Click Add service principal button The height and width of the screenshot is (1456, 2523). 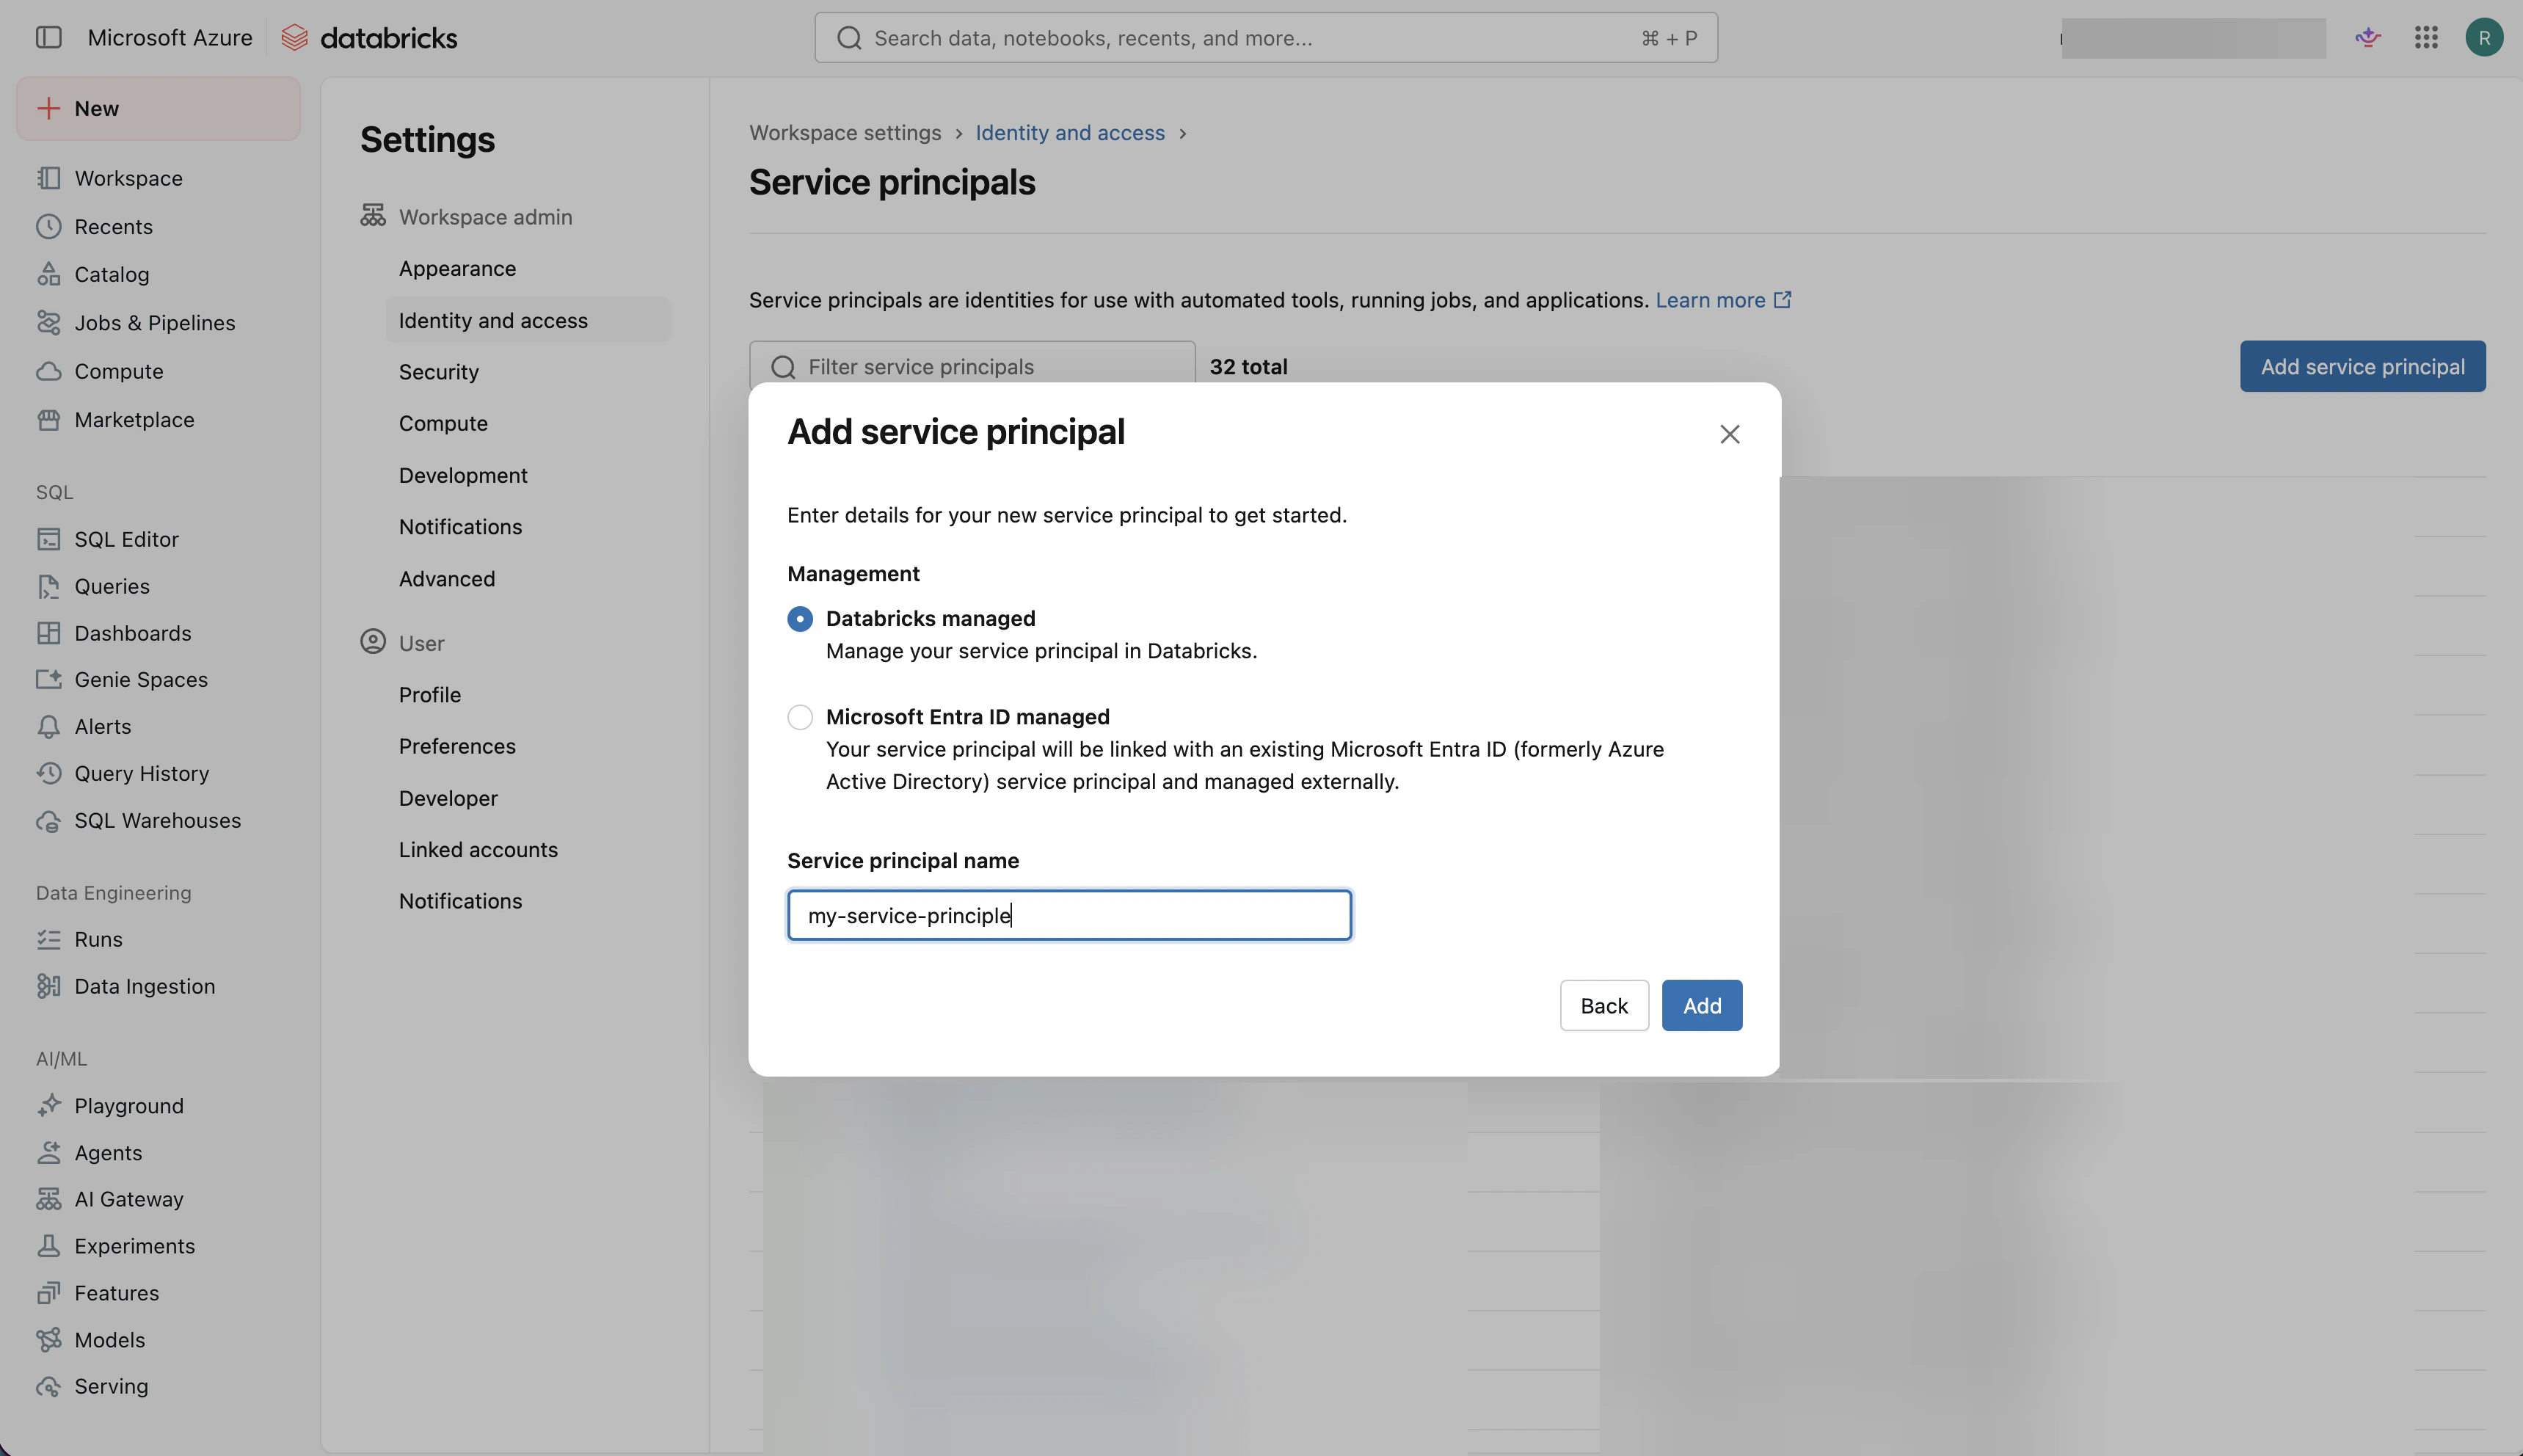pos(2362,366)
